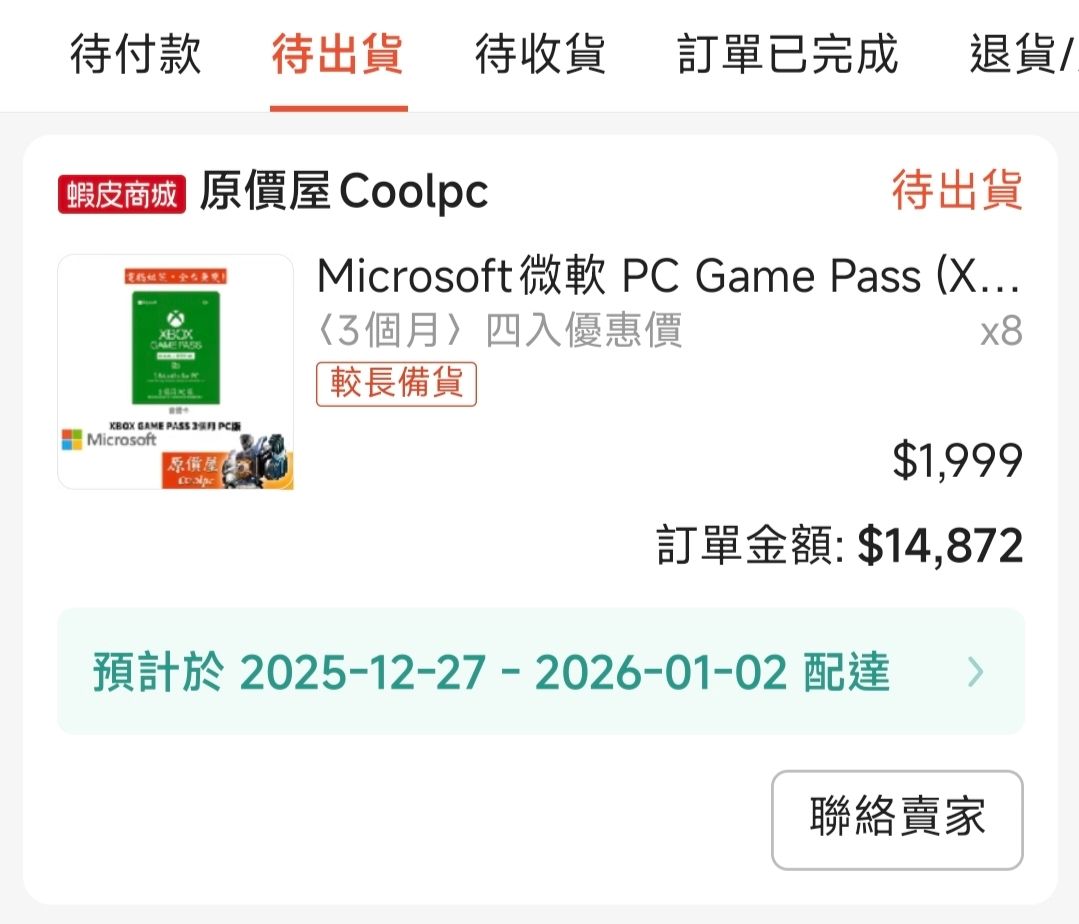Switch to the partially visible 退貨 tab
The height and width of the screenshot is (924, 1079).
pos(1022,54)
